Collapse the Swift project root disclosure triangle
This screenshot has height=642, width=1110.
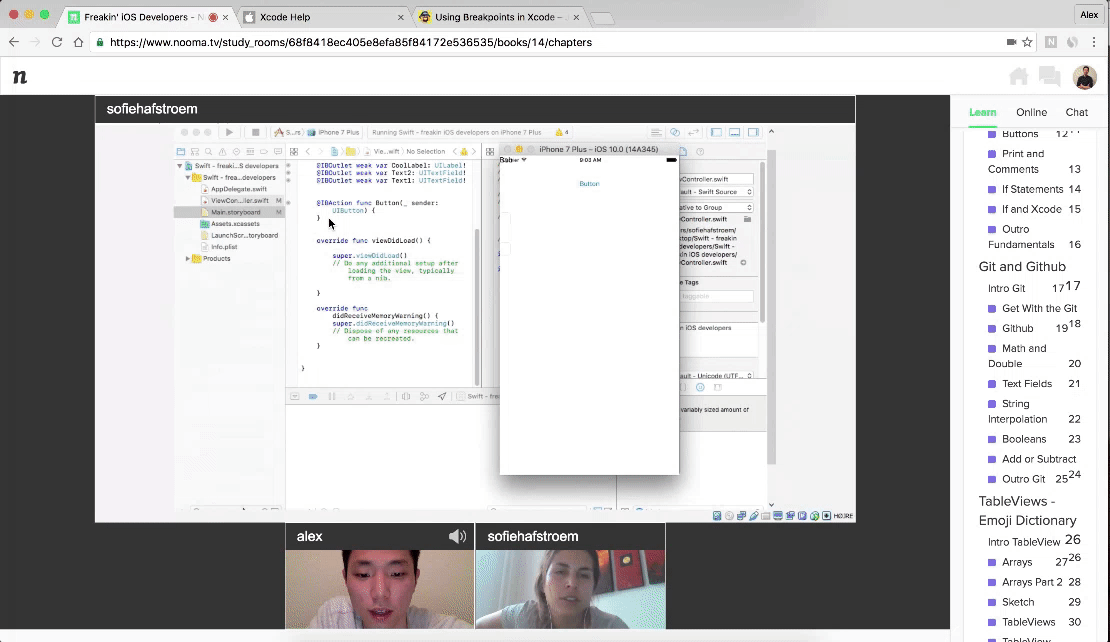180,166
